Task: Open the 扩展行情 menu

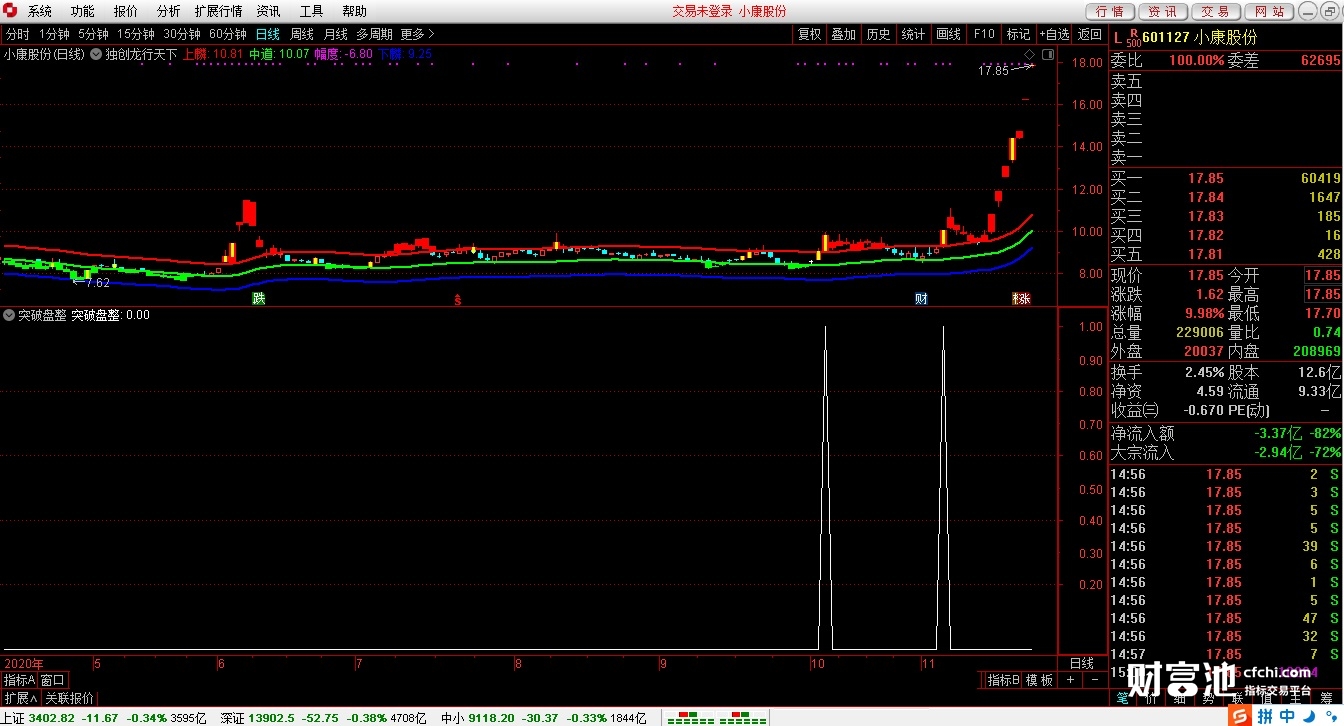Action: tap(218, 11)
